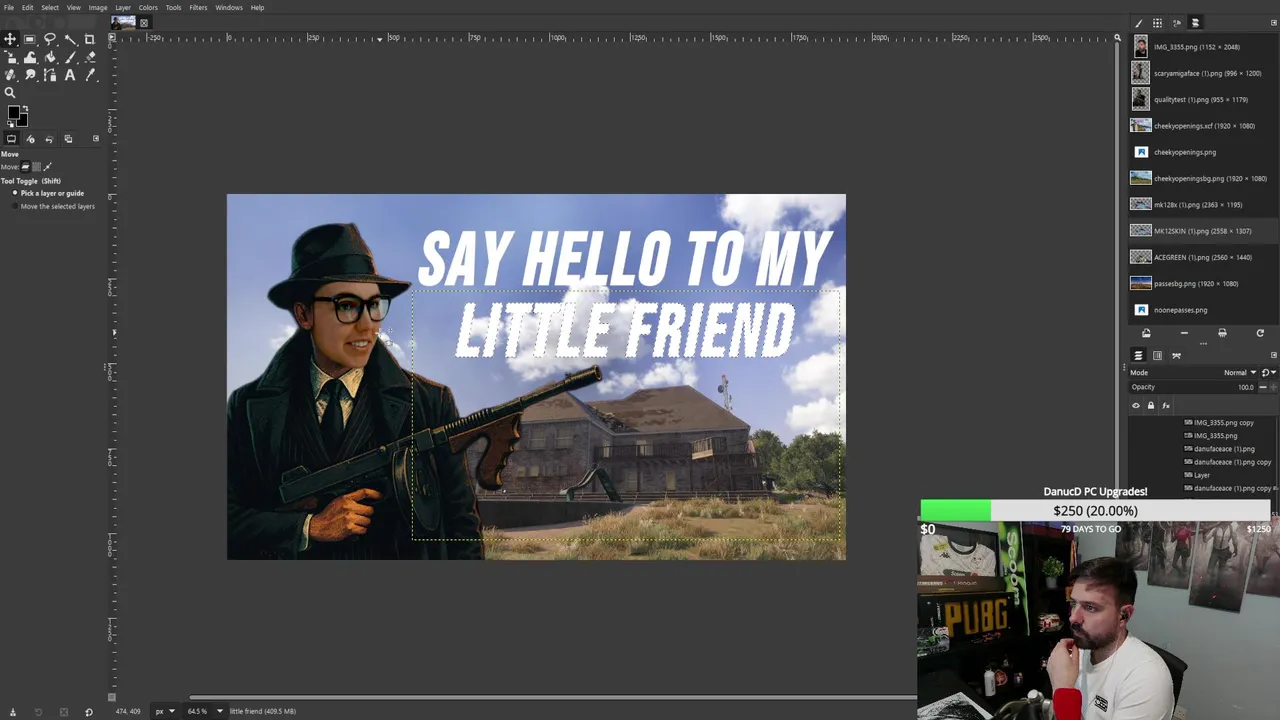Open the 64.5% zoom level dropdown
Image resolution: width=1280 pixels, height=720 pixels.
[203, 711]
